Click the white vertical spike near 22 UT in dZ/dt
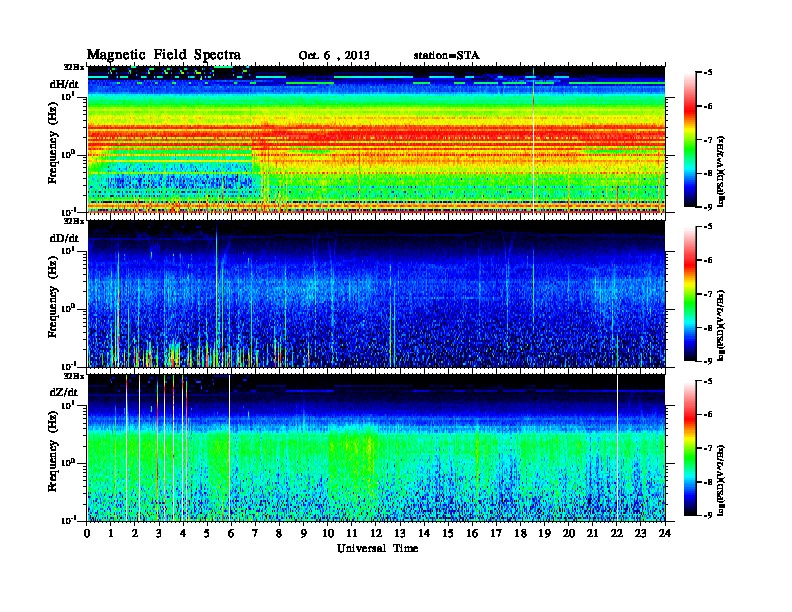 coord(617,448)
